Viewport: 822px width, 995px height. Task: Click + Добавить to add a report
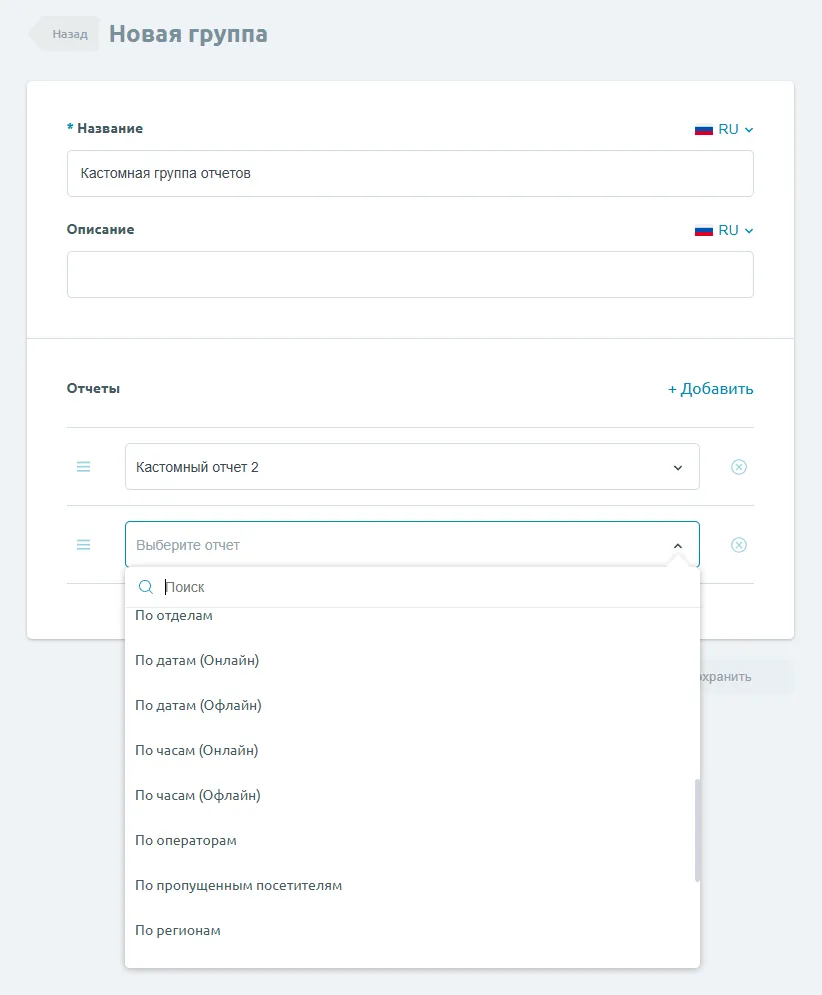[x=710, y=389]
